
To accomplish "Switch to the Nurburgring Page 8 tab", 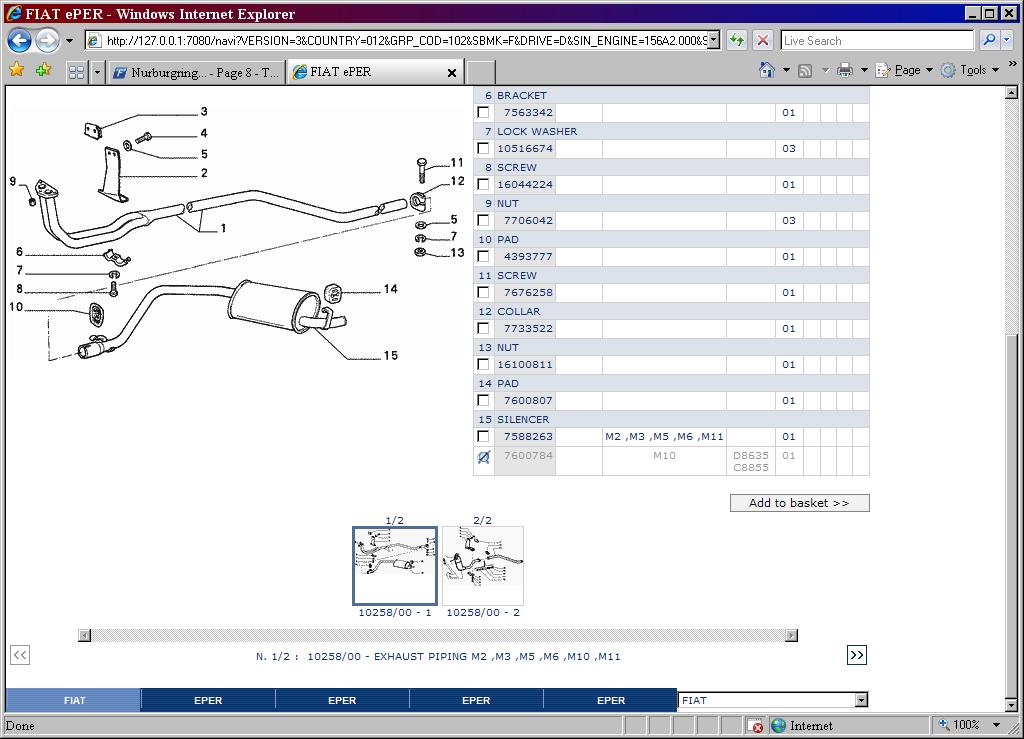I will 196,72.
